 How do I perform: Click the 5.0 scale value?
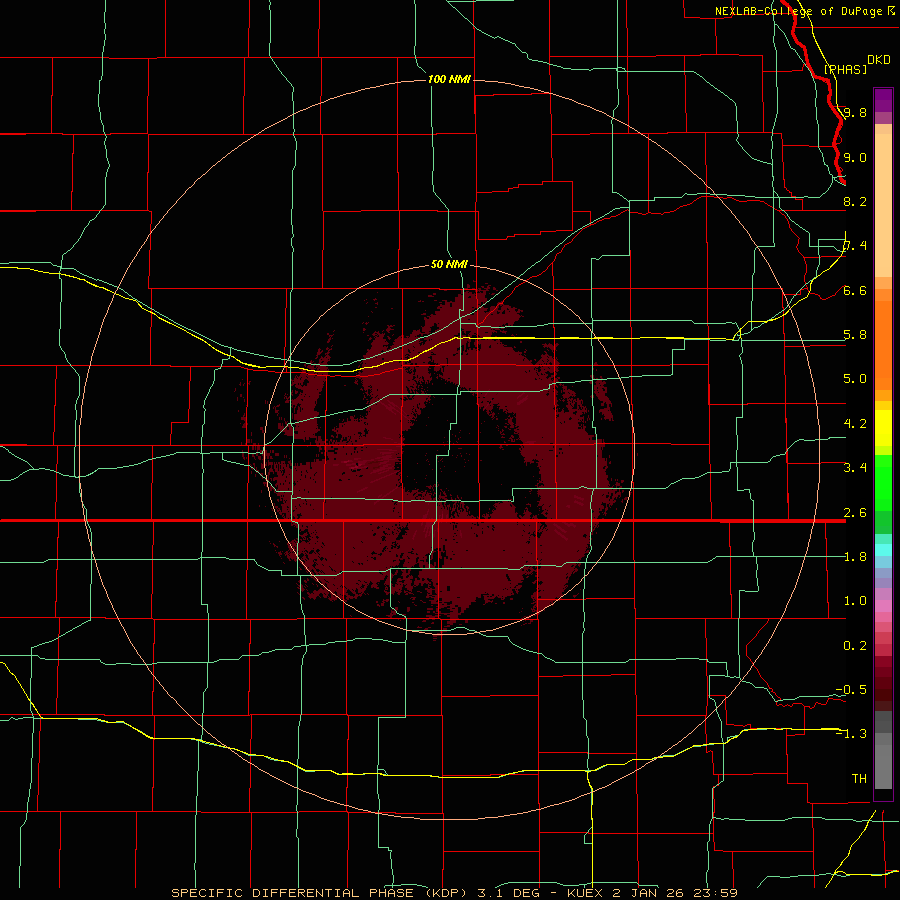point(855,379)
